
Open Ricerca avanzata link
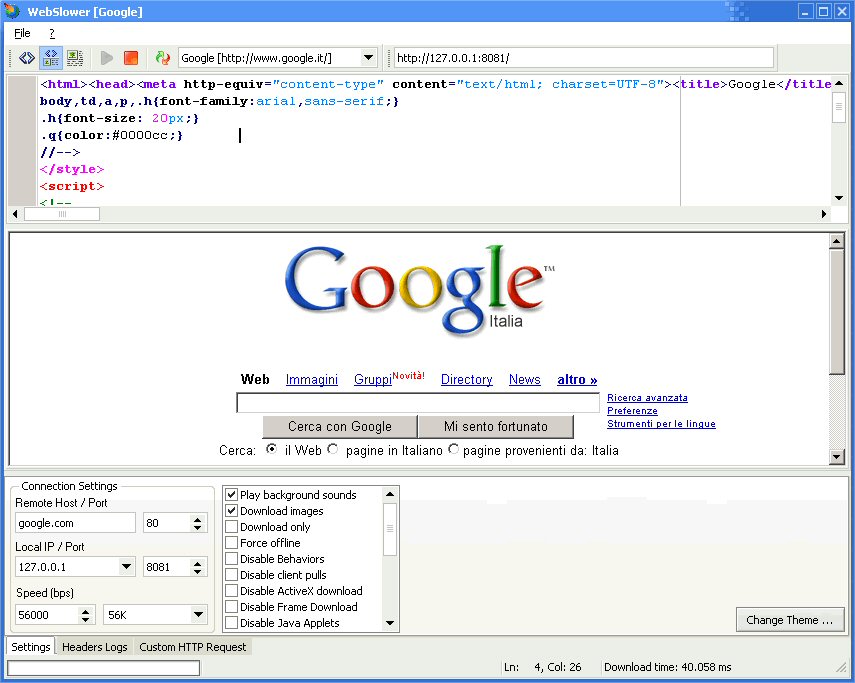point(647,398)
